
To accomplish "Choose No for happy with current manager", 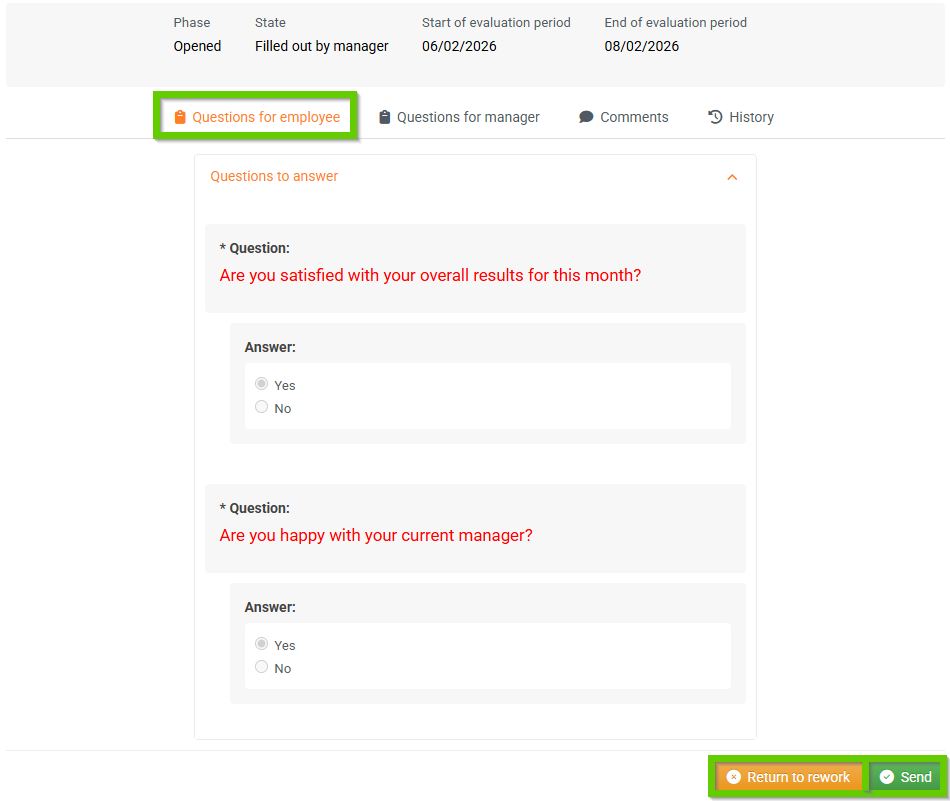I will click(x=262, y=667).
